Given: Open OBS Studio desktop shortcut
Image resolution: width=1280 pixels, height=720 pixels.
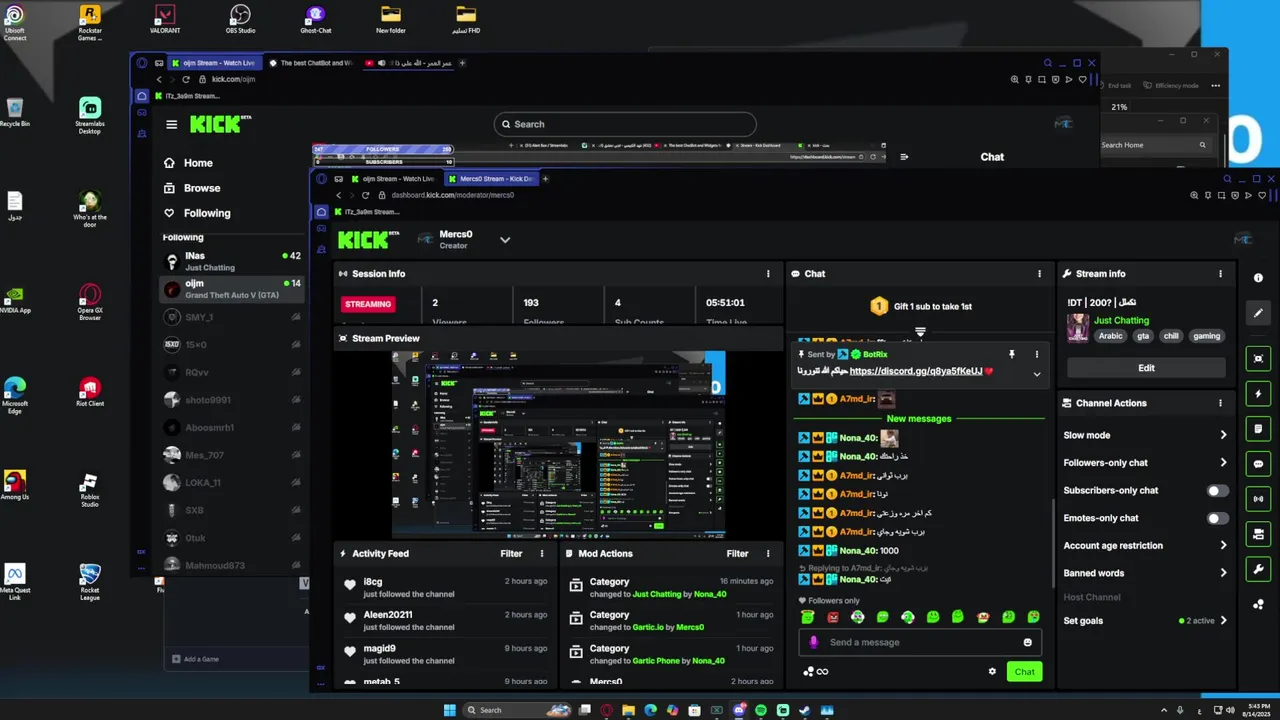Looking at the screenshot, I should coord(240,18).
